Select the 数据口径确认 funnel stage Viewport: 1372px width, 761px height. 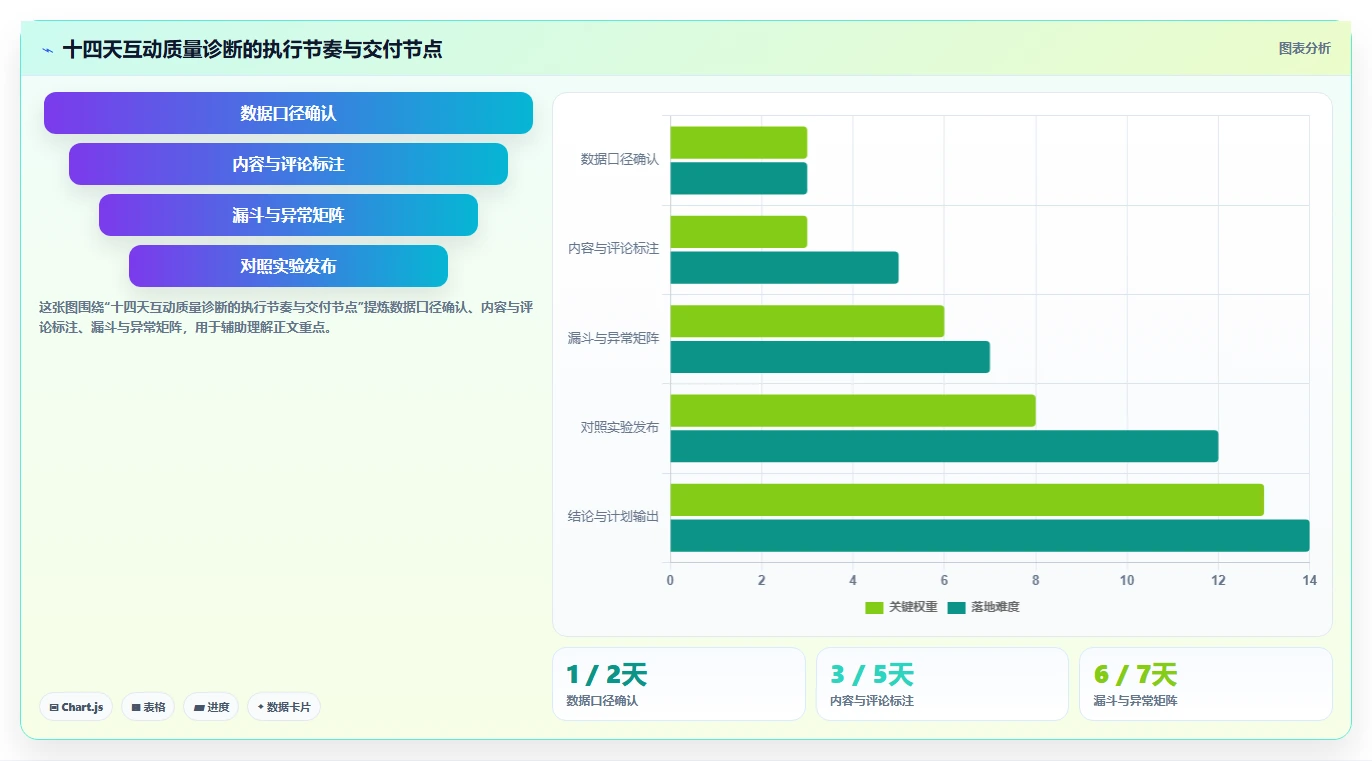288,113
